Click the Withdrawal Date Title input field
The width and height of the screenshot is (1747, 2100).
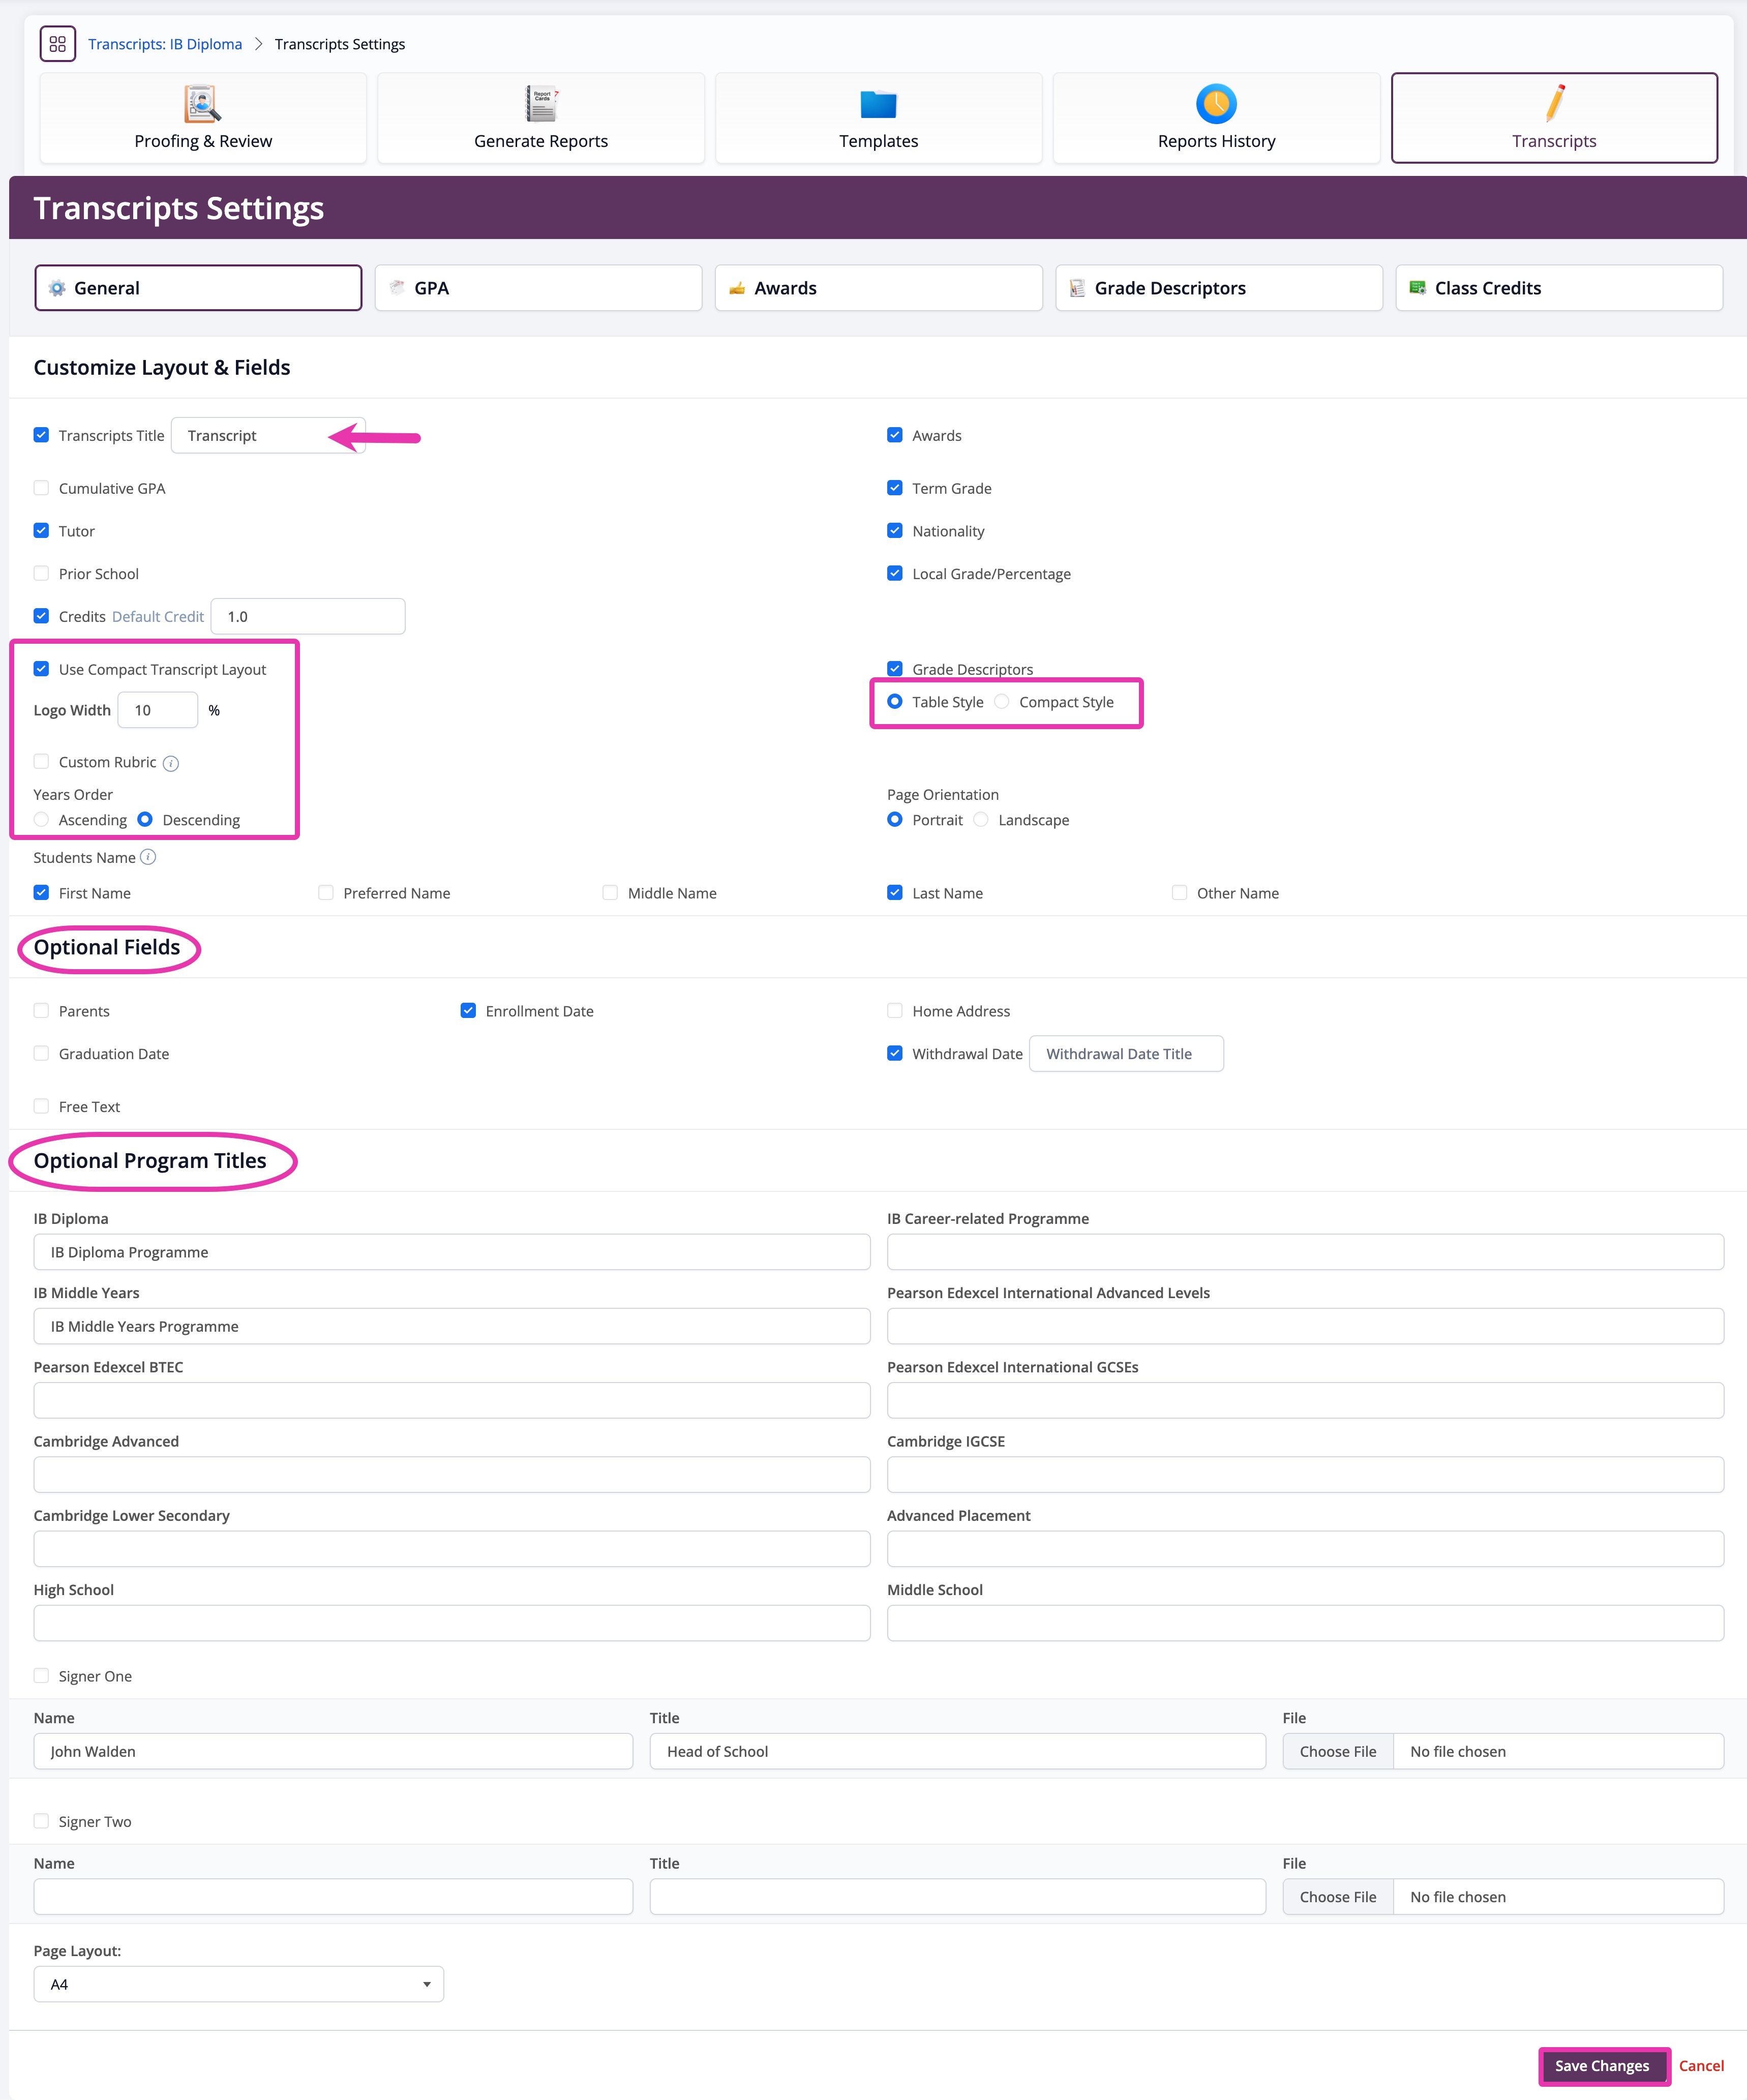(1126, 1053)
